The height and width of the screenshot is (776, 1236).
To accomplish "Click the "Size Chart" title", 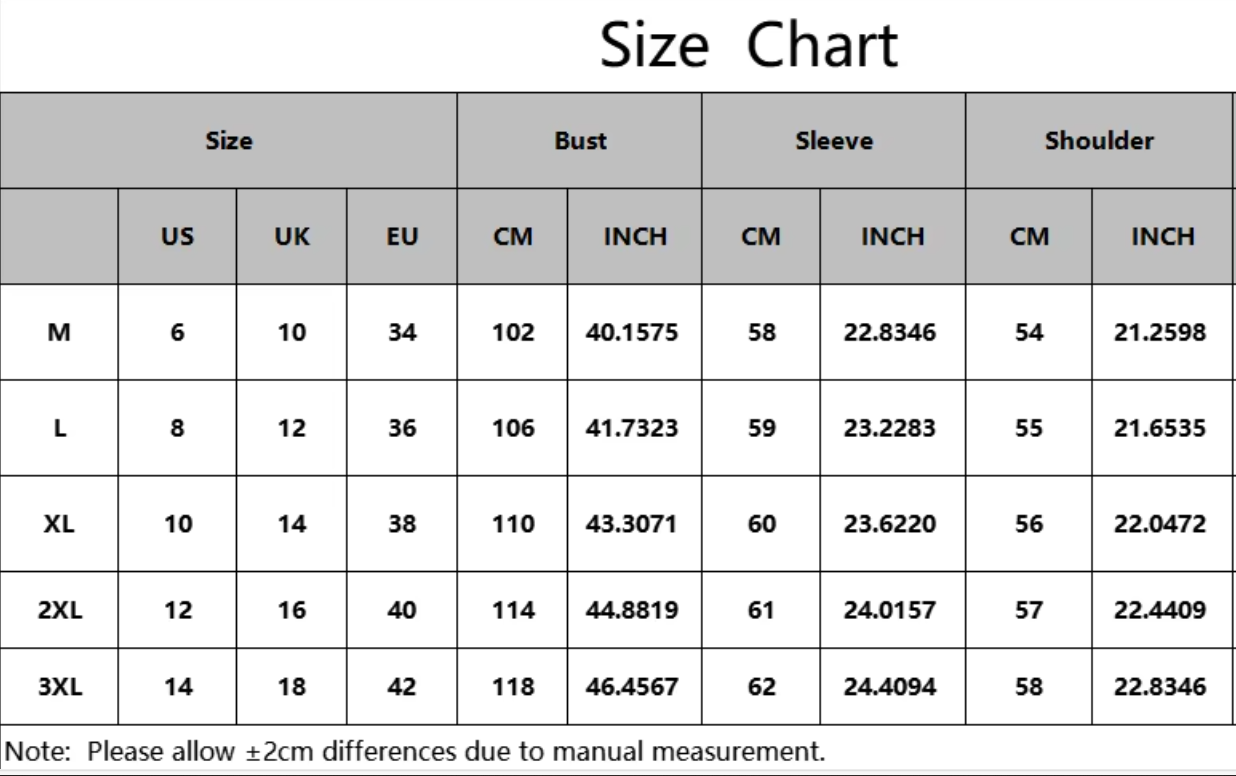I will (x=748, y=45).
